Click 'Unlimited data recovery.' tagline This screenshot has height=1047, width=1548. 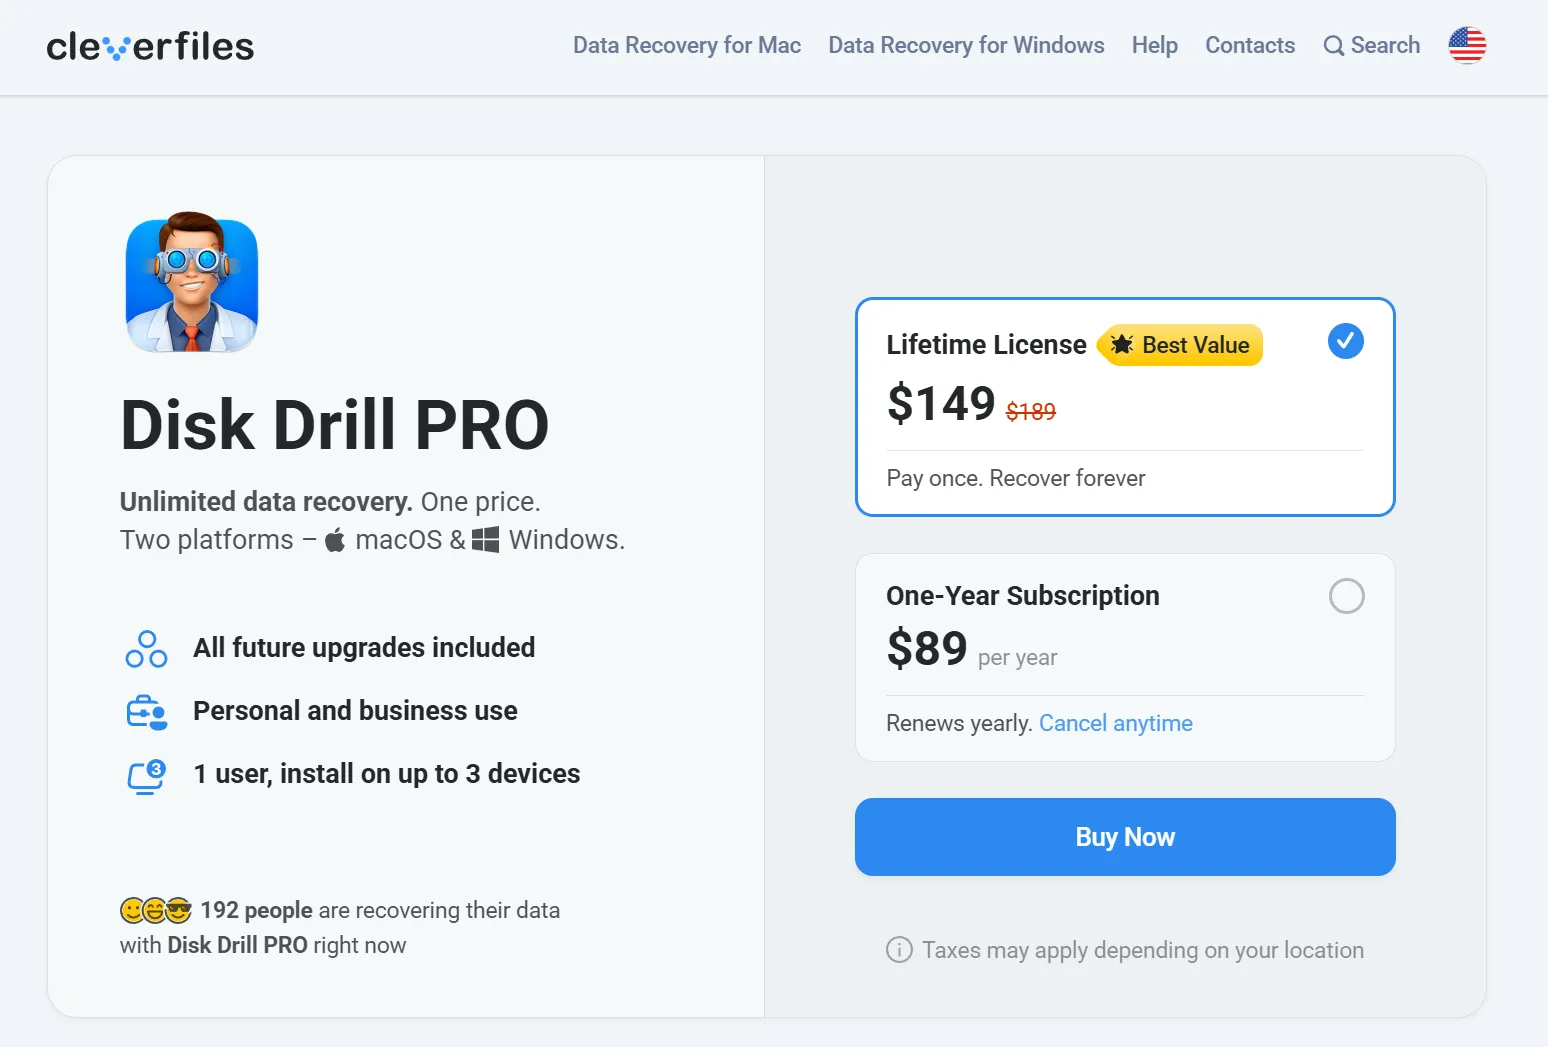click(266, 501)
